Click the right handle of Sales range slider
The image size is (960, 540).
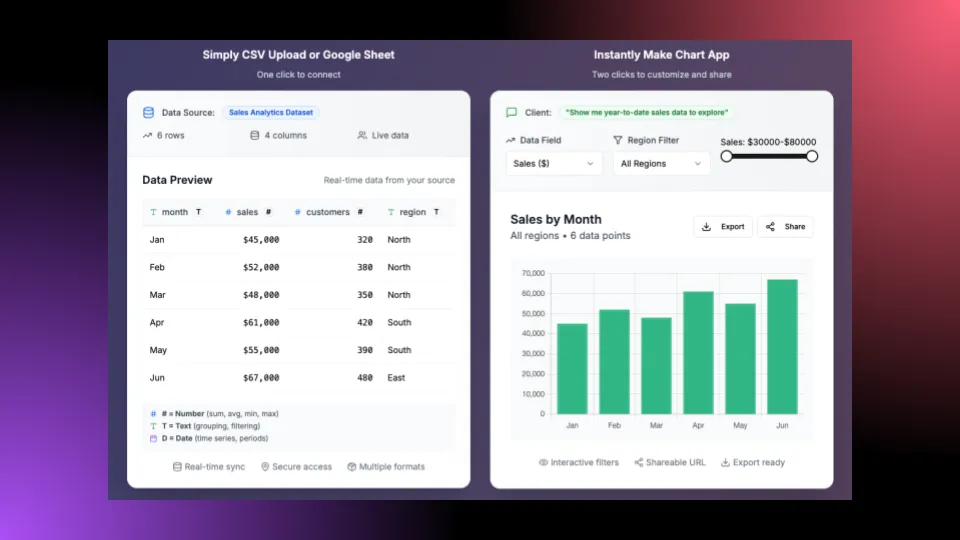[812, 156]
